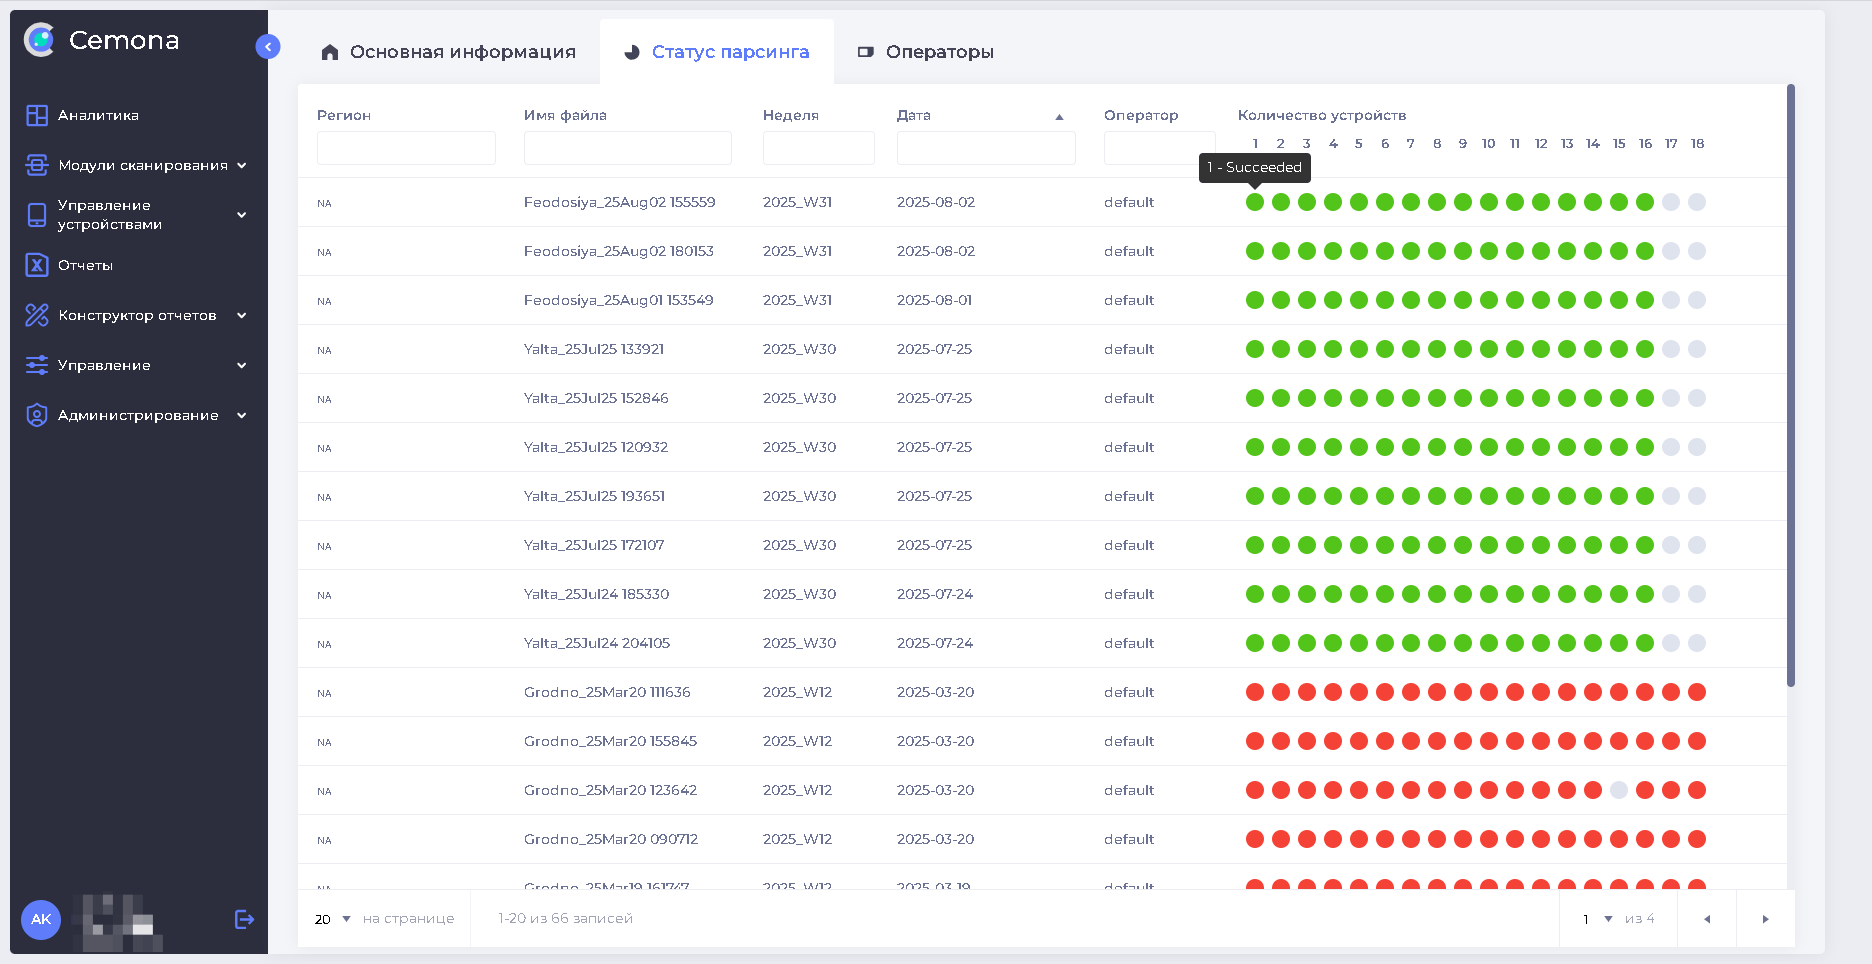This screenshot has width=1872, height=964.
Task: Switch to the Операторы tab
Action: click(925, 52)
